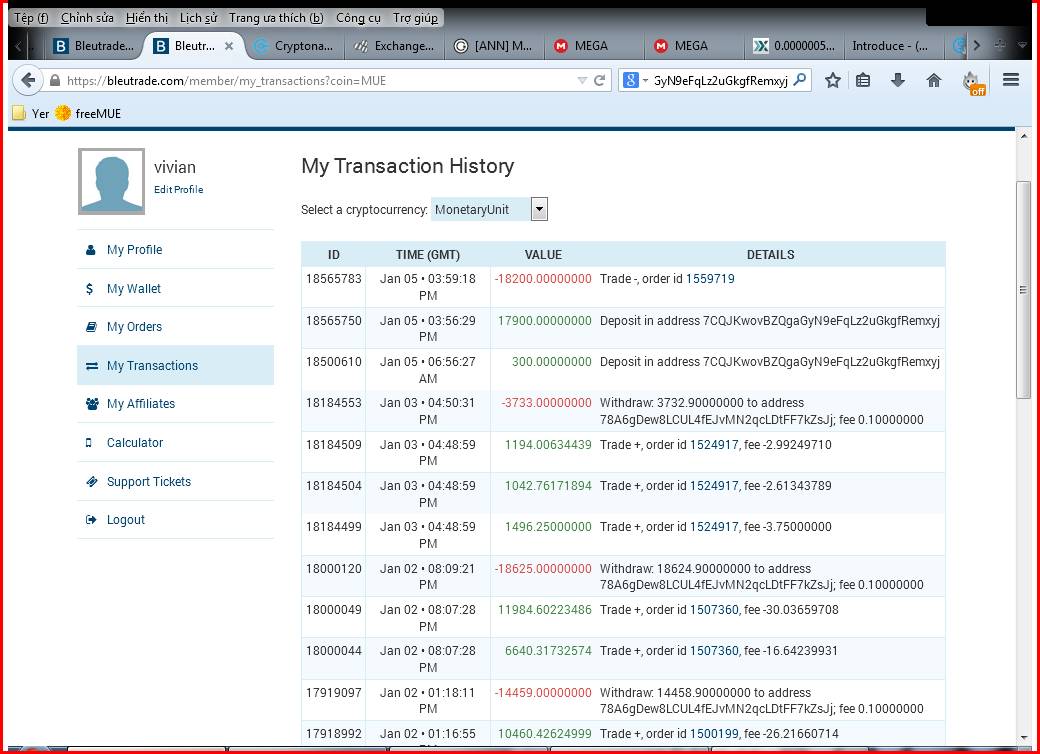Viewport: 1040px width, 754px height.
Task: Close the active Bleutrade tab
Action: (229, 46)
